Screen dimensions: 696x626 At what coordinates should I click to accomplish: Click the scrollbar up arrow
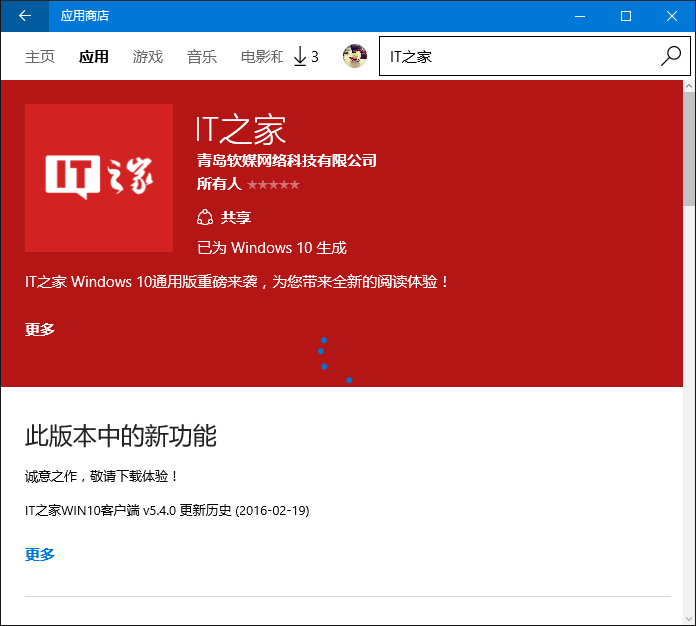click(689, 86)
